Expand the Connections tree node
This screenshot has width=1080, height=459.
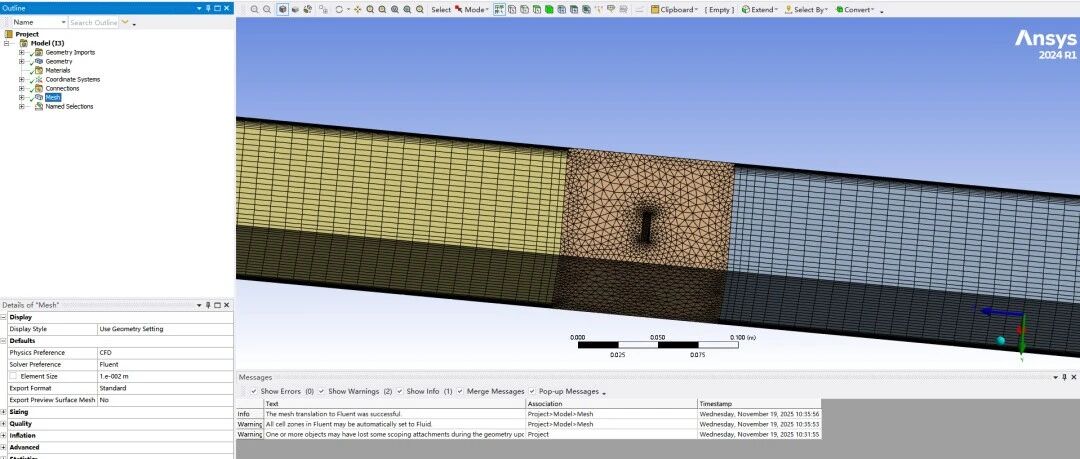(21, 88)
